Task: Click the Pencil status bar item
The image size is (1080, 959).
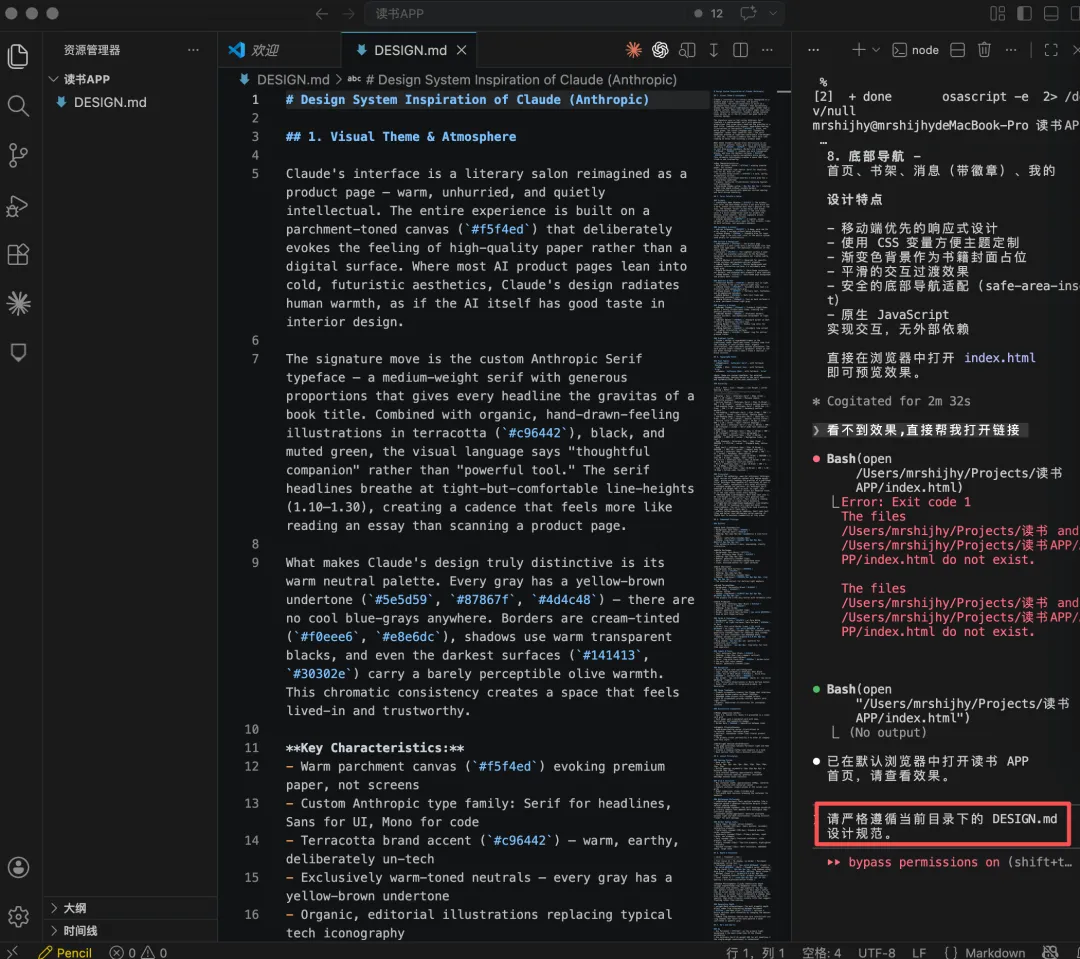Action: click(65, 951)
